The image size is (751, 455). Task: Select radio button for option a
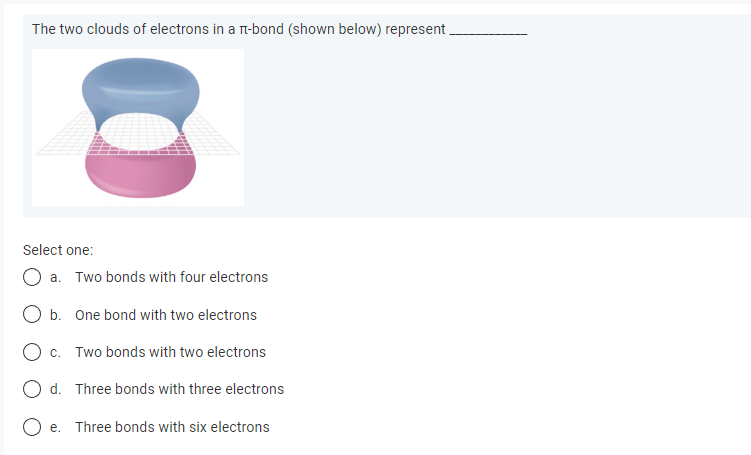click(32, 277)
